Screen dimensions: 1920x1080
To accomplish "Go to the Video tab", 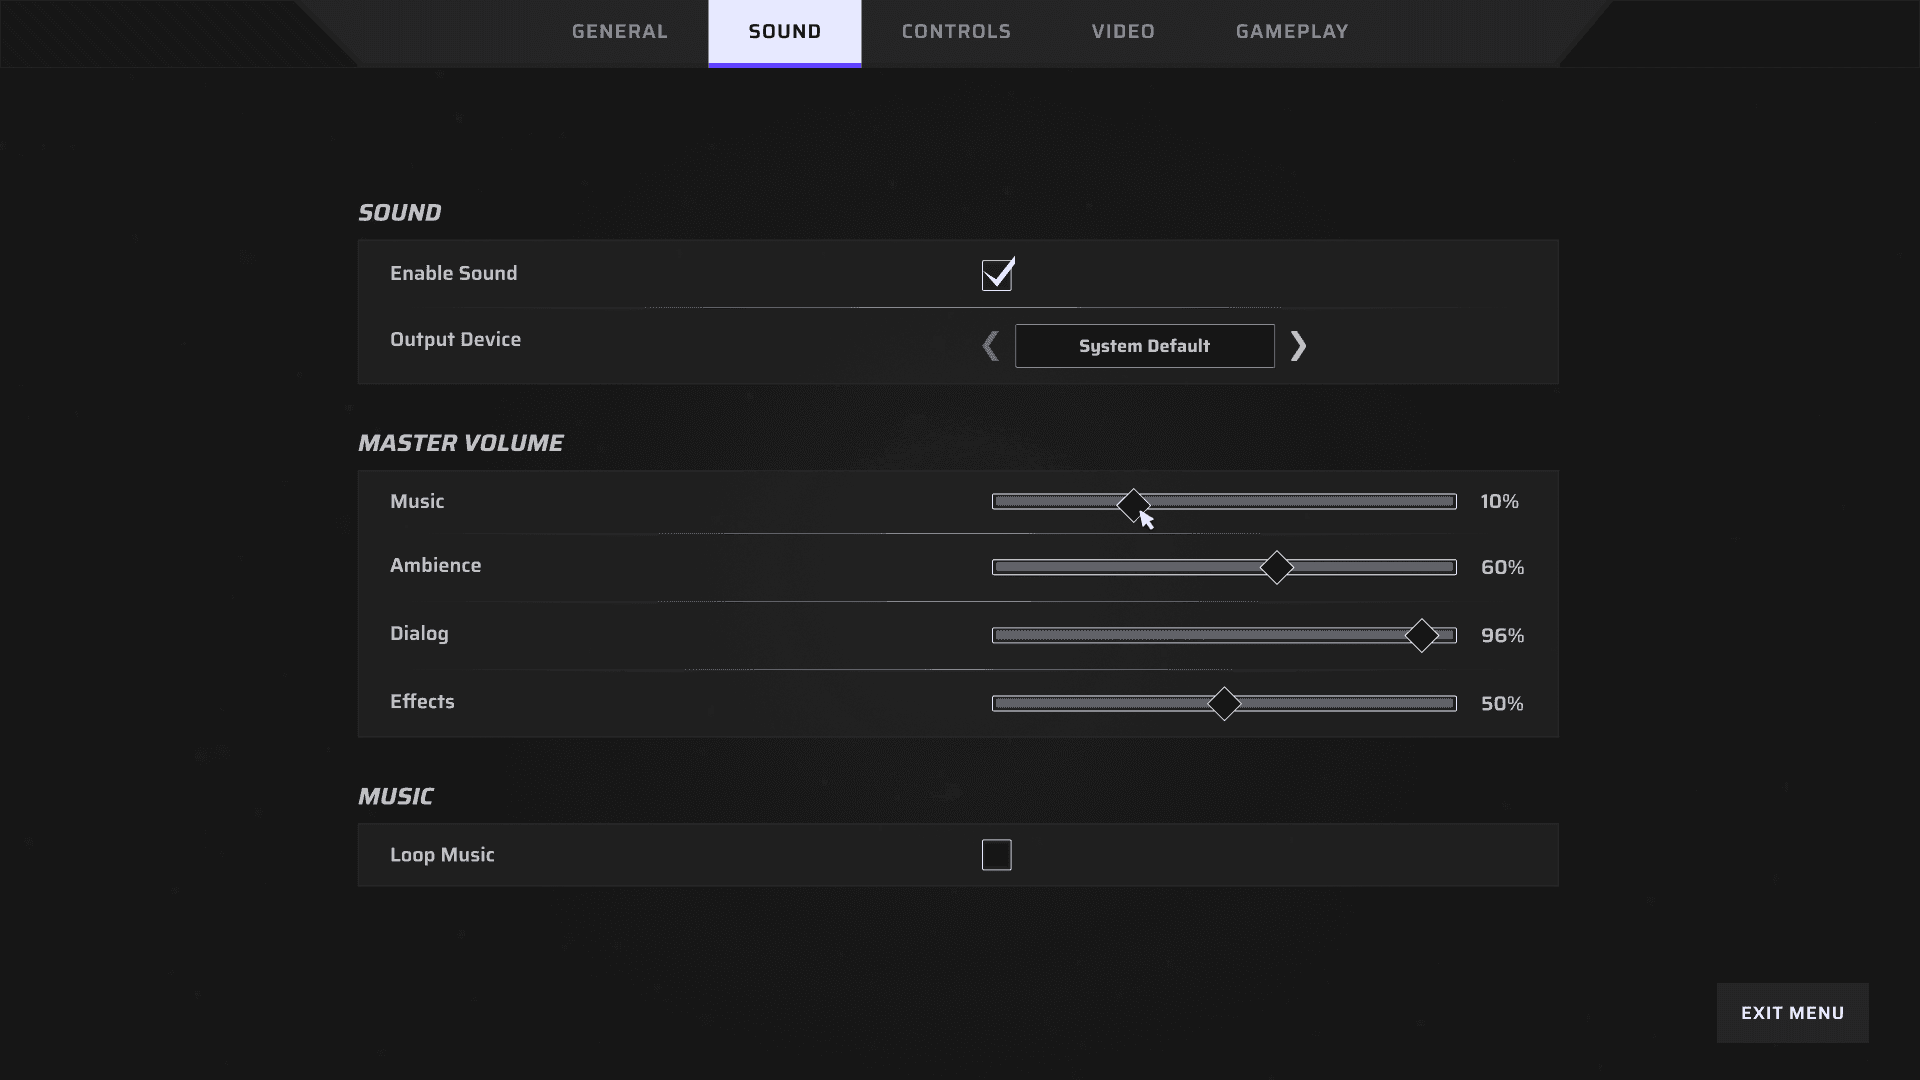I will pyautogui.click(x=1123, y=32).
